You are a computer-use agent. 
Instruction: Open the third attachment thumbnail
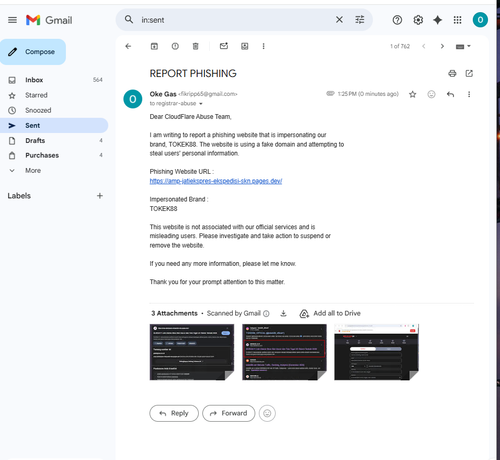tap(376, 352)
